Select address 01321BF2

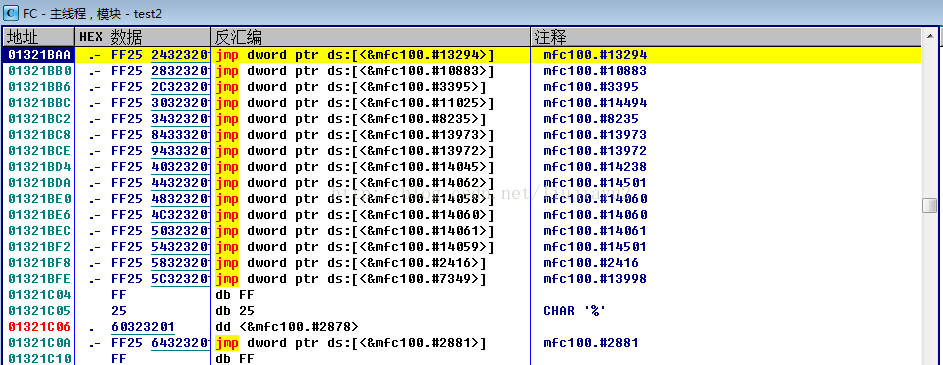click(x=40, y=247)
